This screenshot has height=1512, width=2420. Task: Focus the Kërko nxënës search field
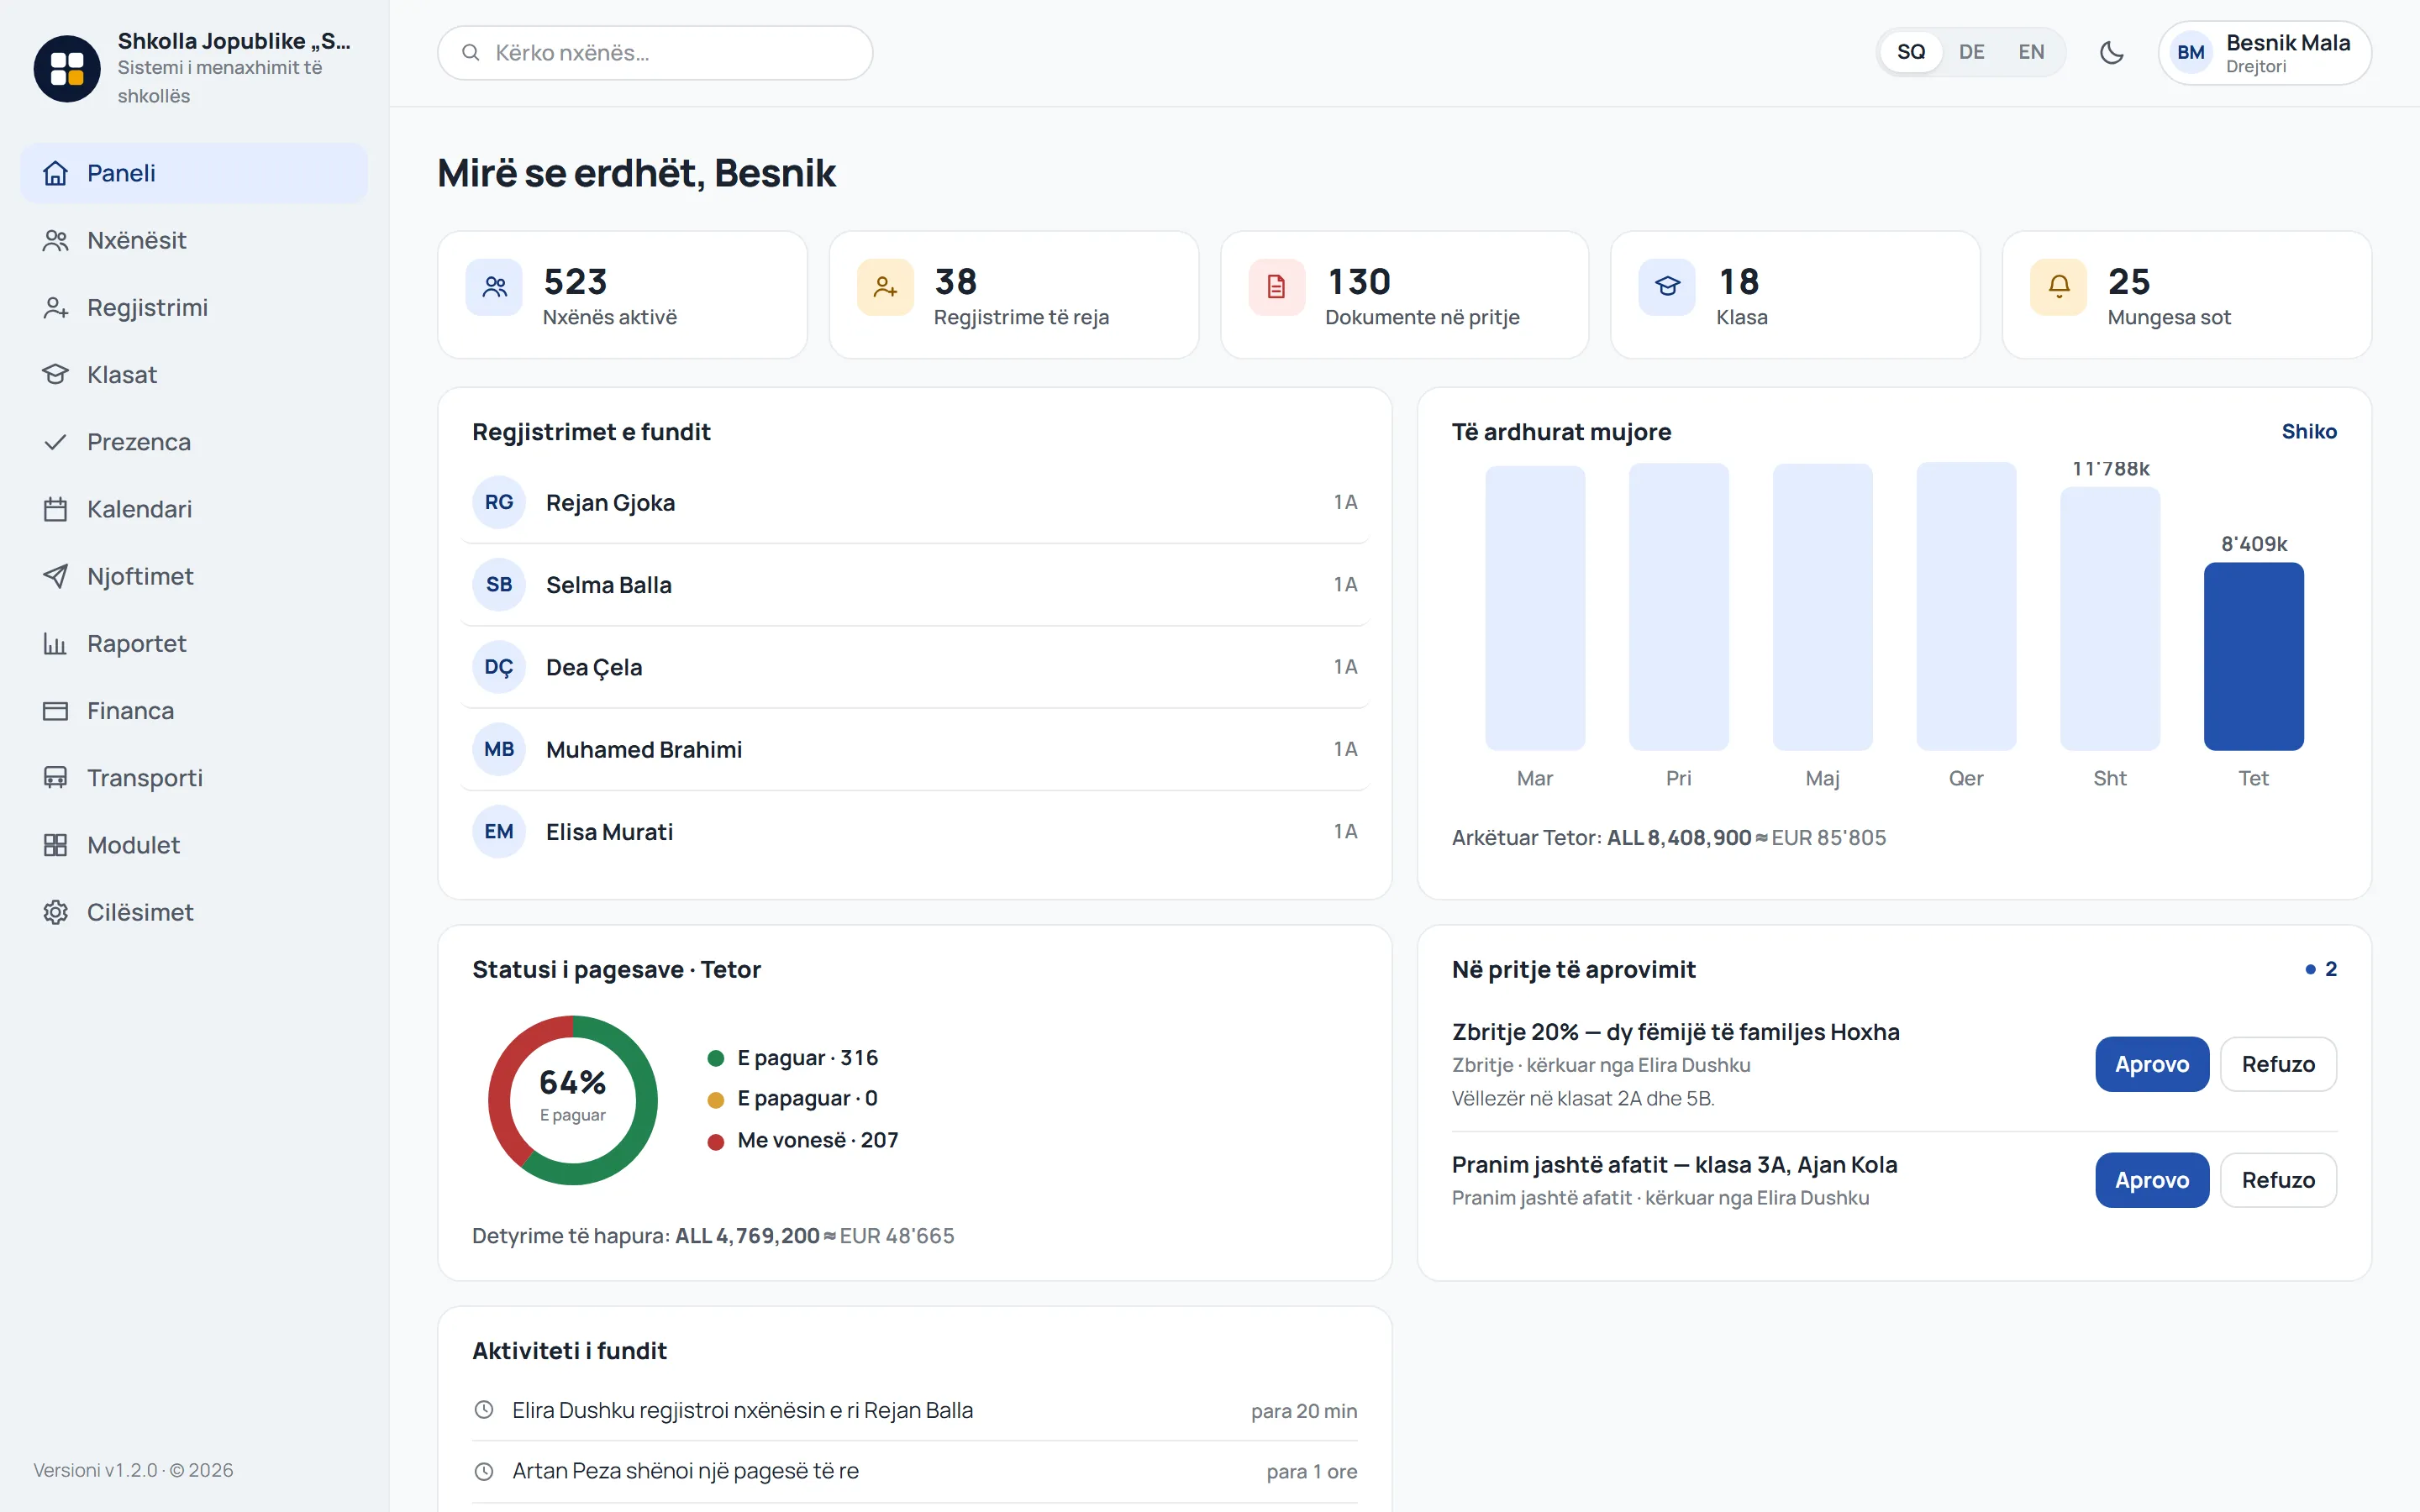click(655, 53)
